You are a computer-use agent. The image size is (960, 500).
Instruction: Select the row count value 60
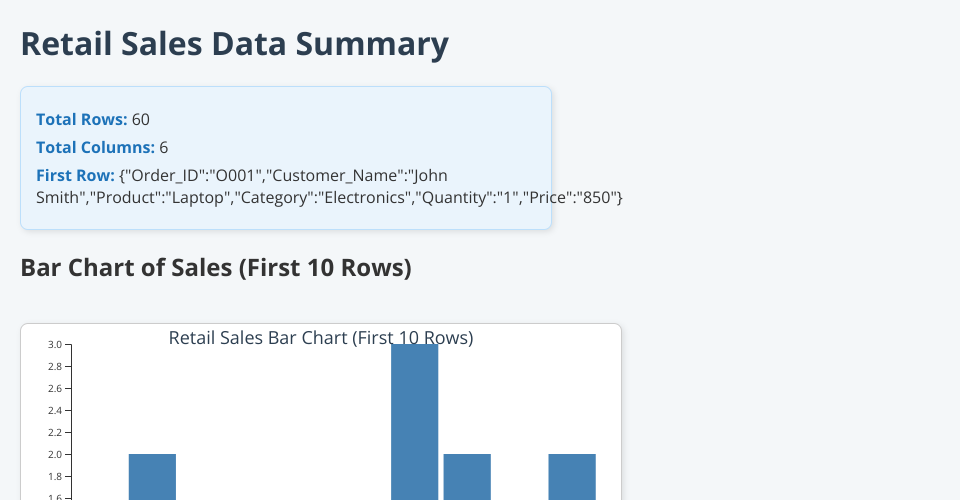pyautogui.click(x=141, y=120)
